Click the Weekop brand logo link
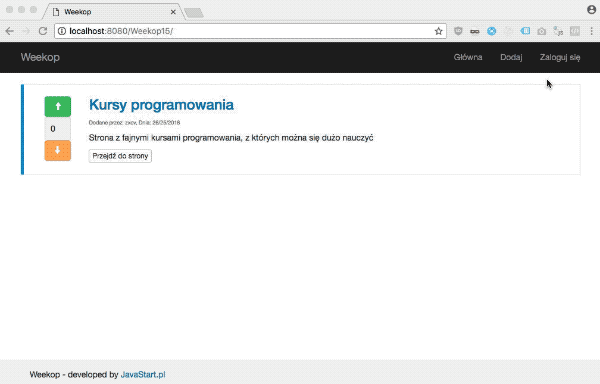The height and width of the screenshot is (384, 600). coord(40,57)
